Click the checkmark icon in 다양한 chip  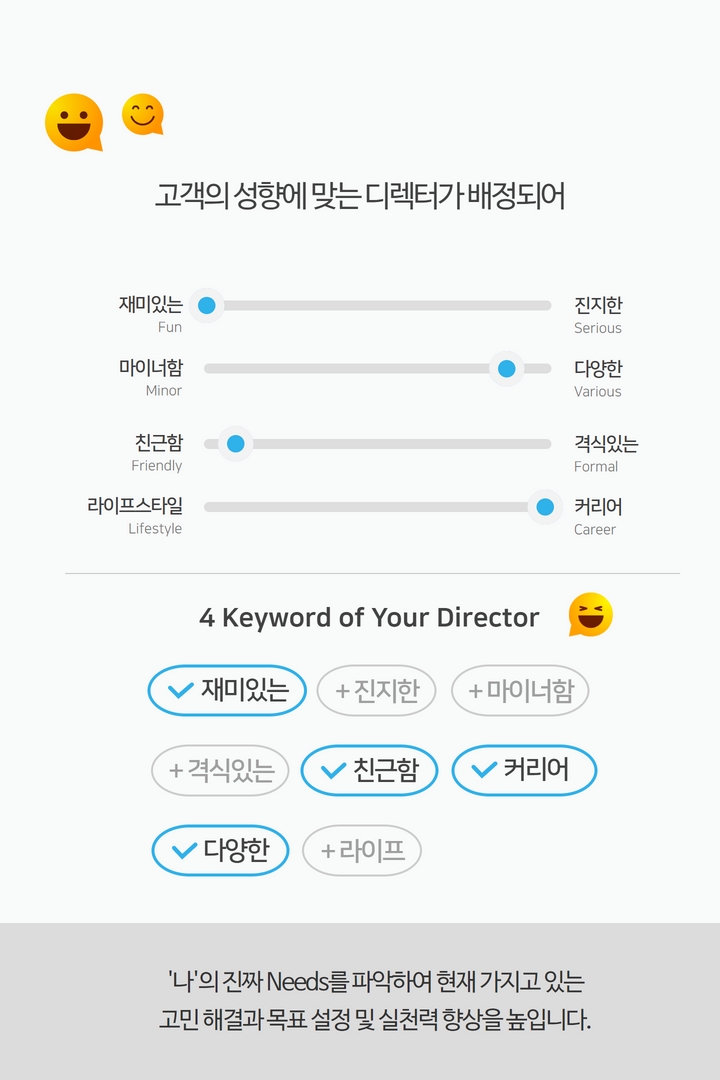click(184, 851)
